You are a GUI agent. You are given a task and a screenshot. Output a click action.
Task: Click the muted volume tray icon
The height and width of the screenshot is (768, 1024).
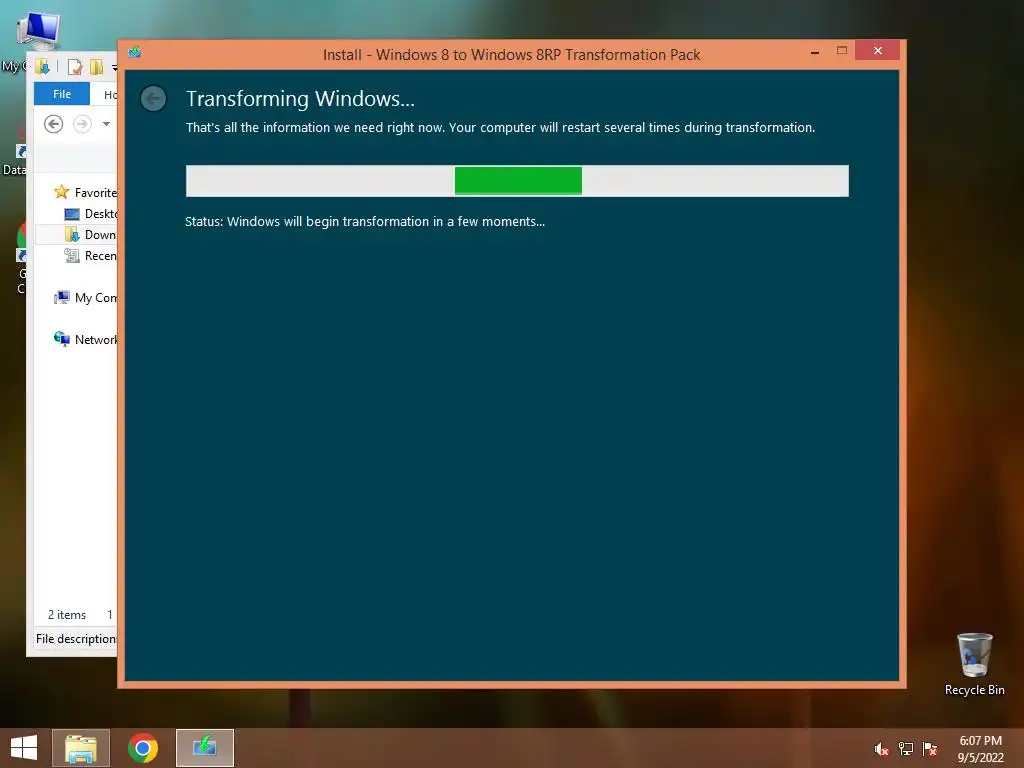881,749
